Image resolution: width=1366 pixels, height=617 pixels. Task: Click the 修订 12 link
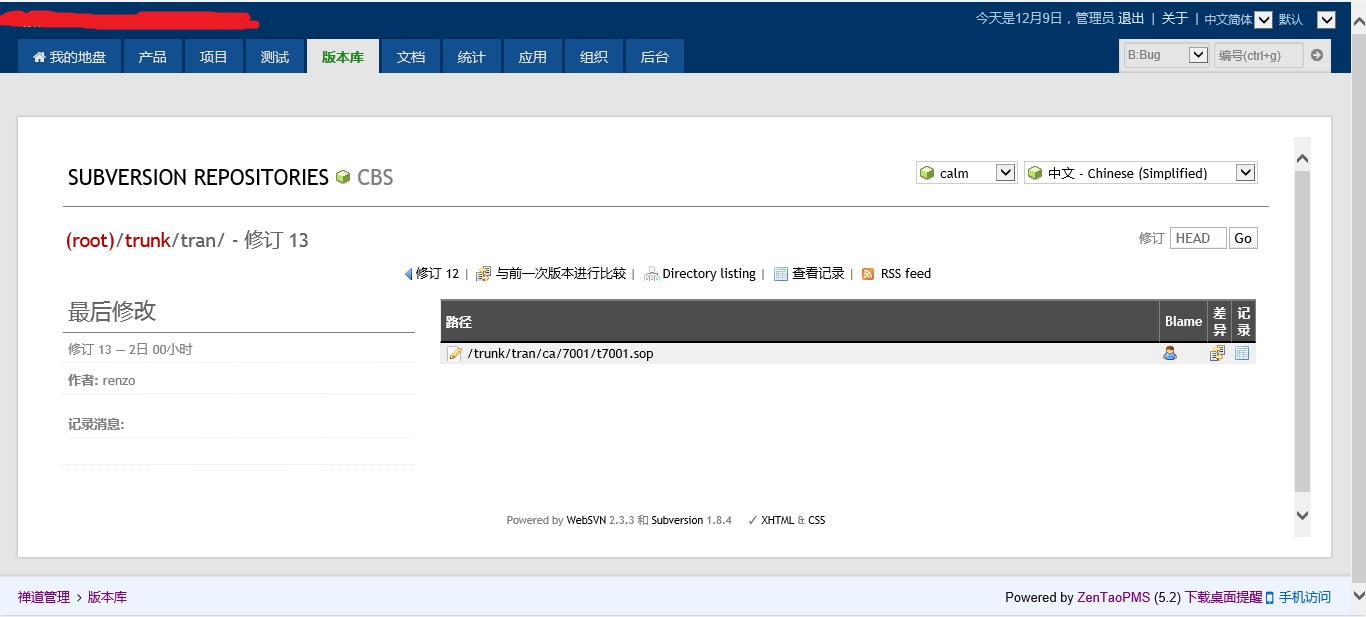(x=437, y=274)
